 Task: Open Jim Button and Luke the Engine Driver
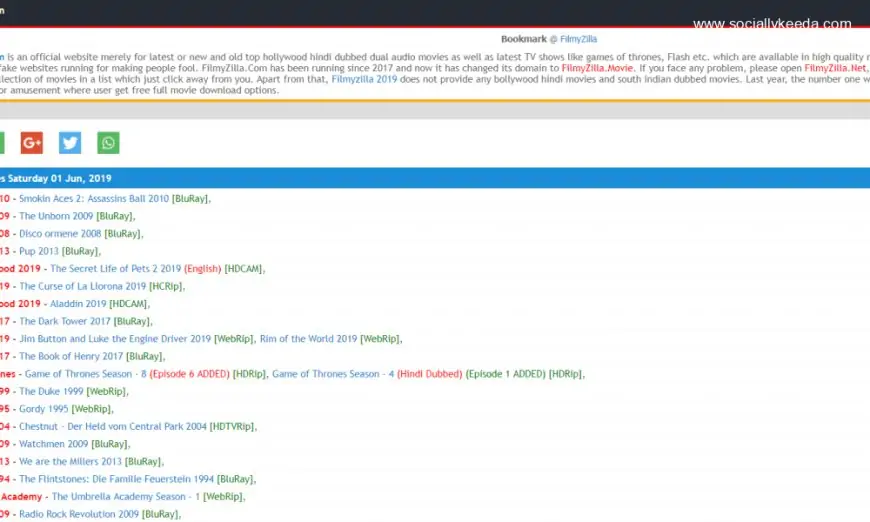point(115,339)
